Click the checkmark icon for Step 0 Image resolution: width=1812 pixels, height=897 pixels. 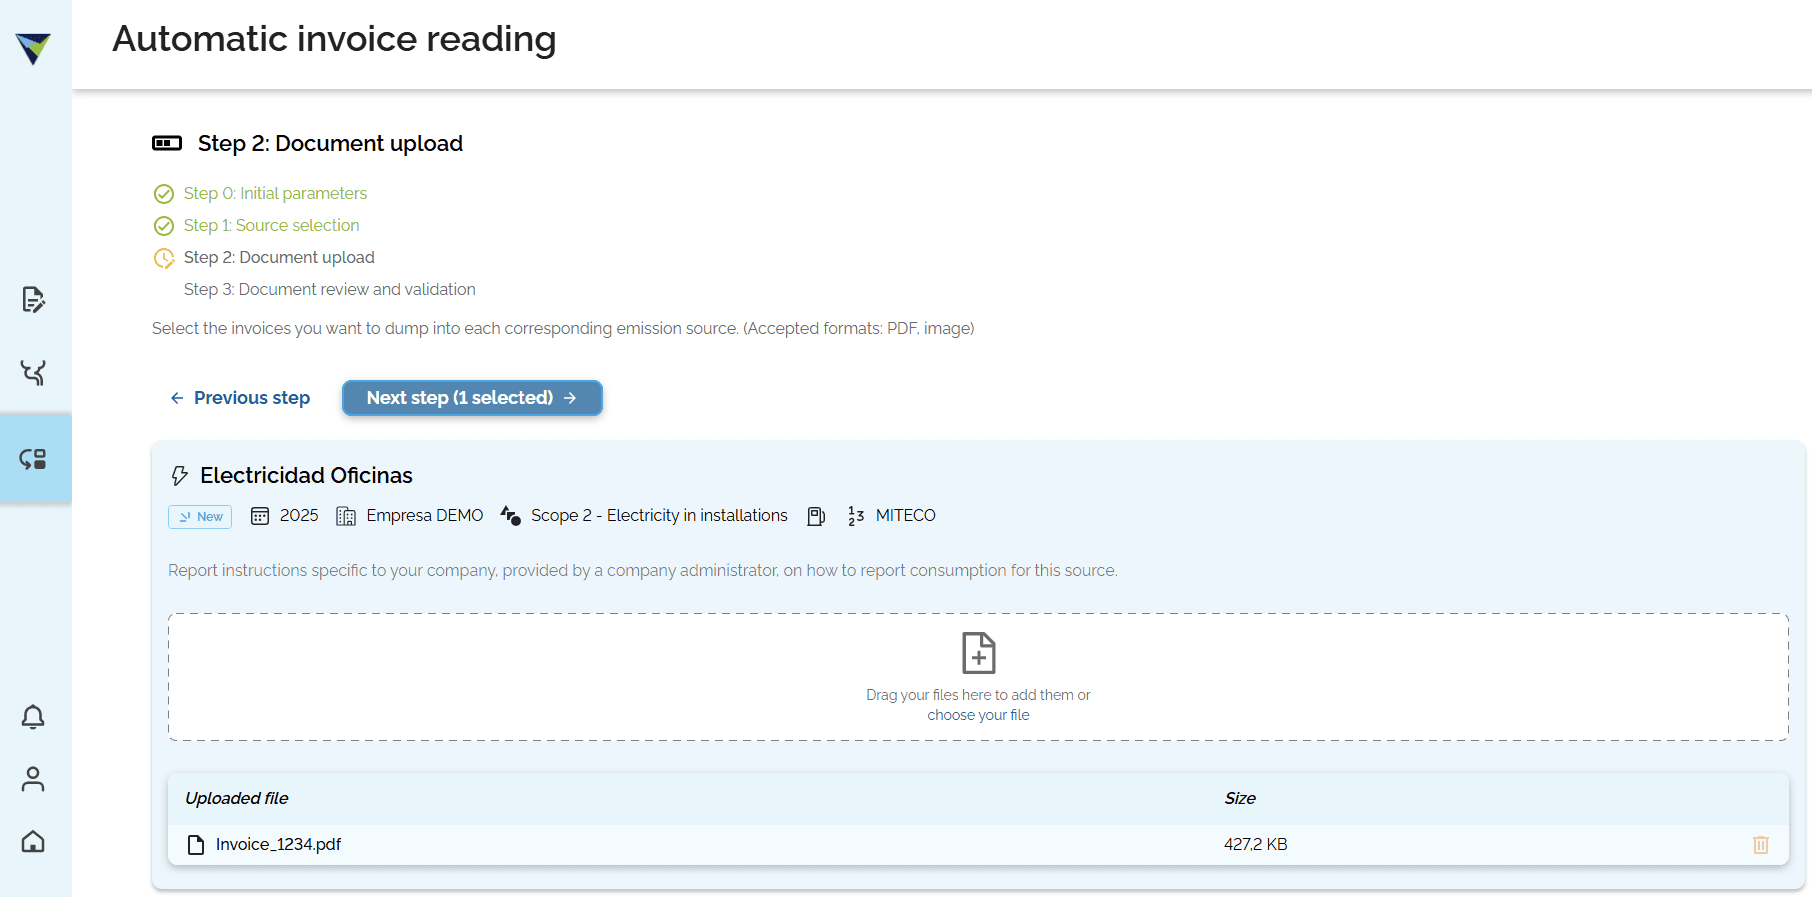pos(164,194)
